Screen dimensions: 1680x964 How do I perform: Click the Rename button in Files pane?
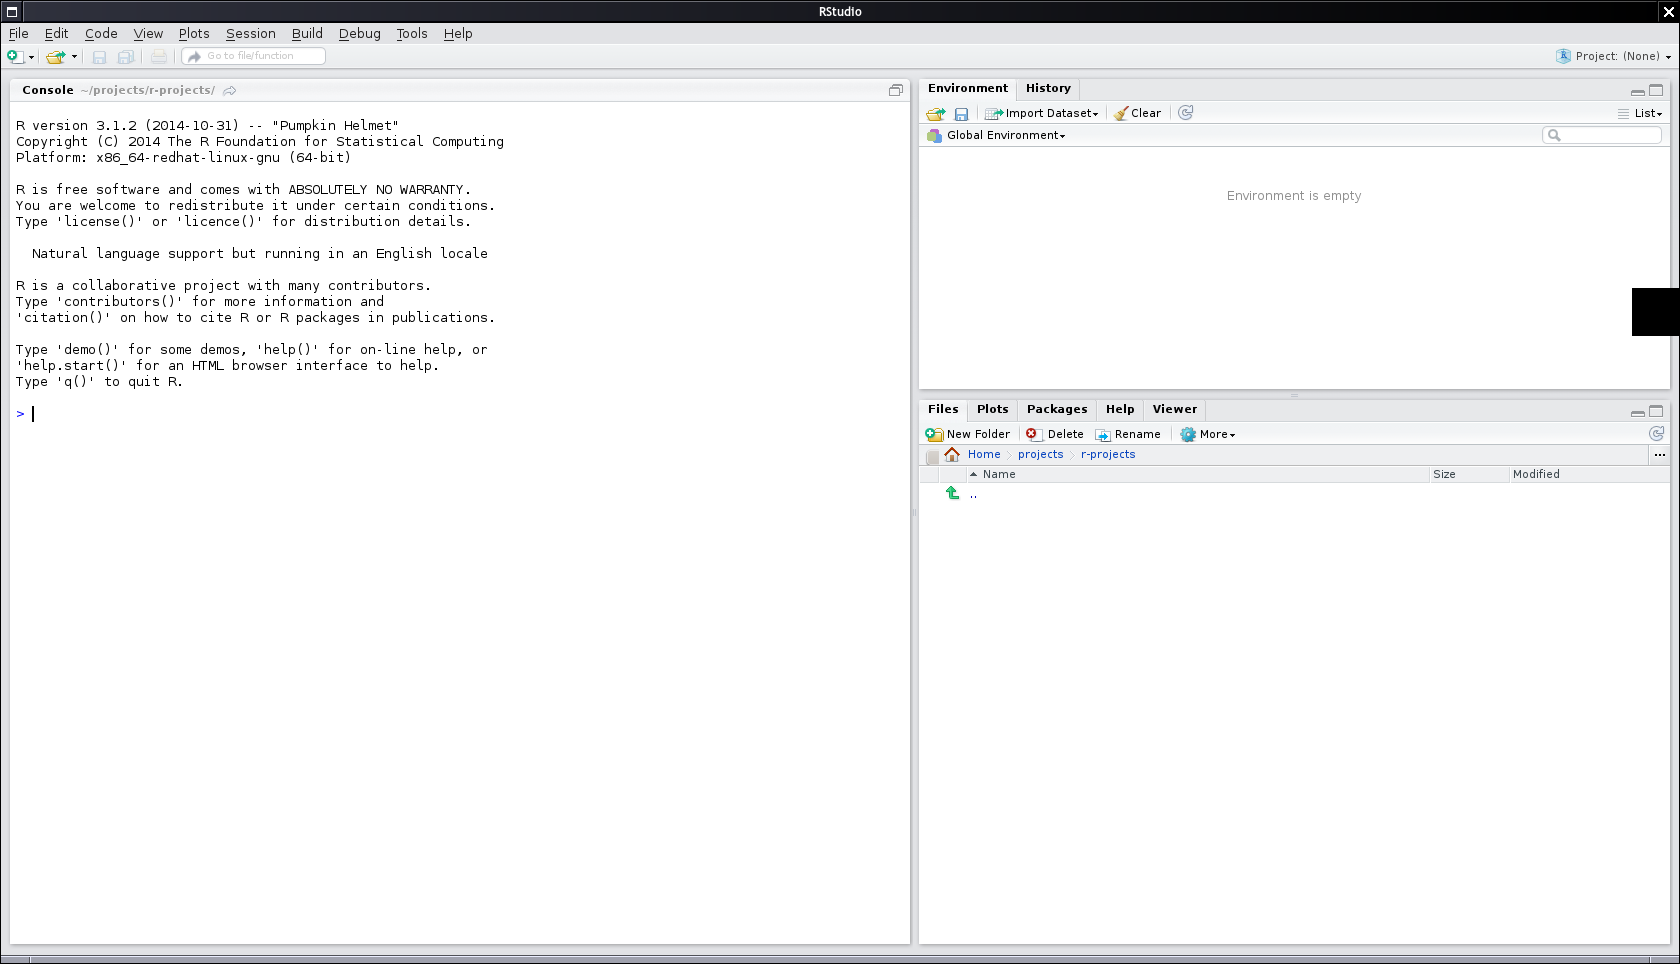point(1128,434)
